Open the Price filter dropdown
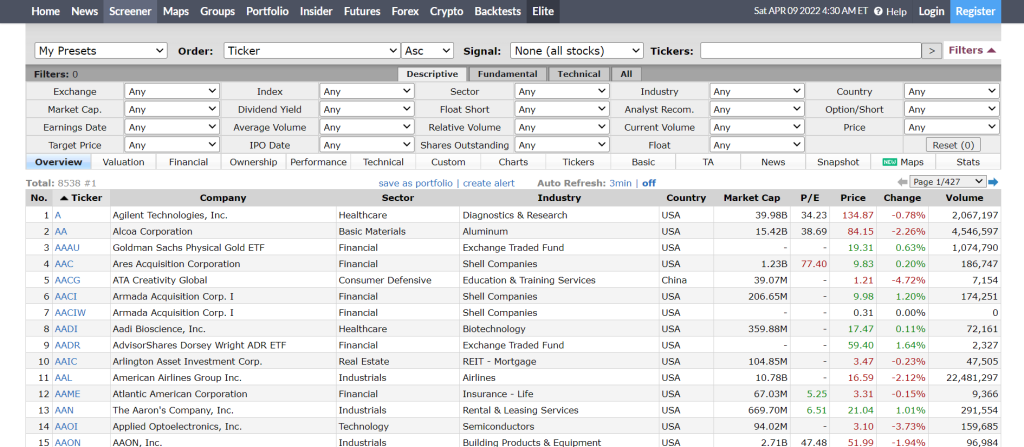Viewport: 1024px width, 447px height. (x=952, y=127)
